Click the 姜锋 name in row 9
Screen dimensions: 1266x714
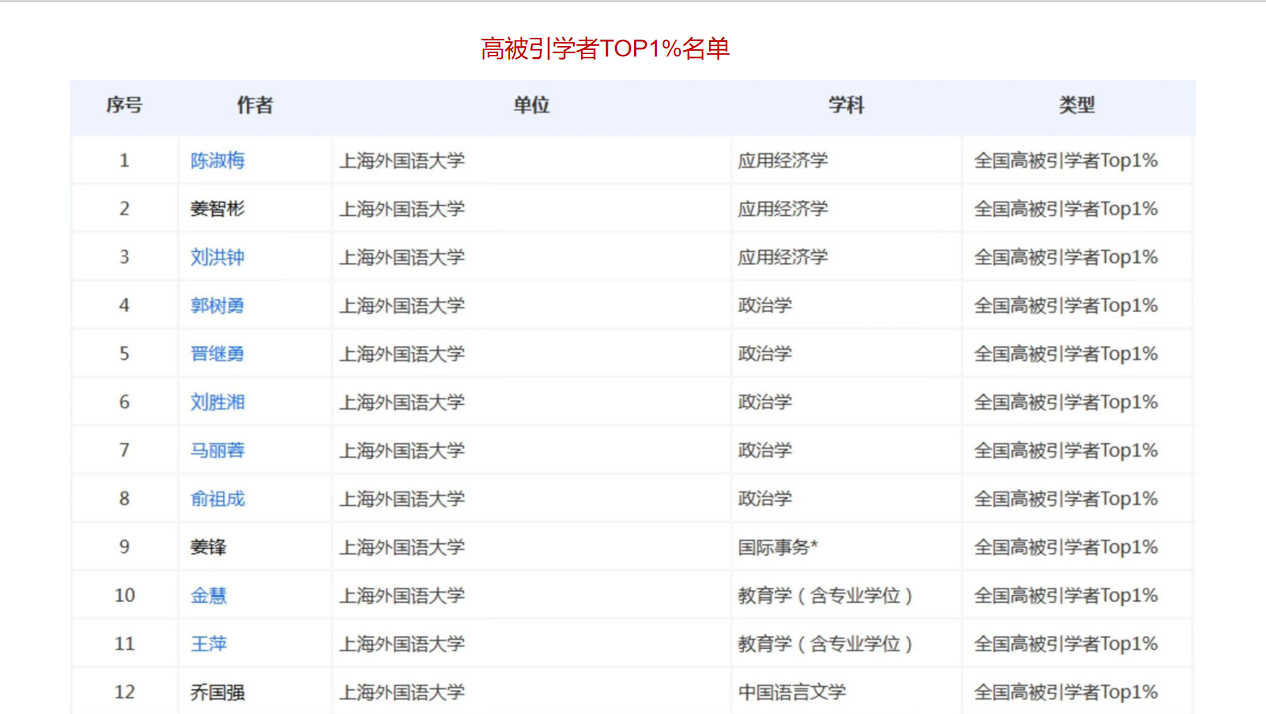pos(210,547)
